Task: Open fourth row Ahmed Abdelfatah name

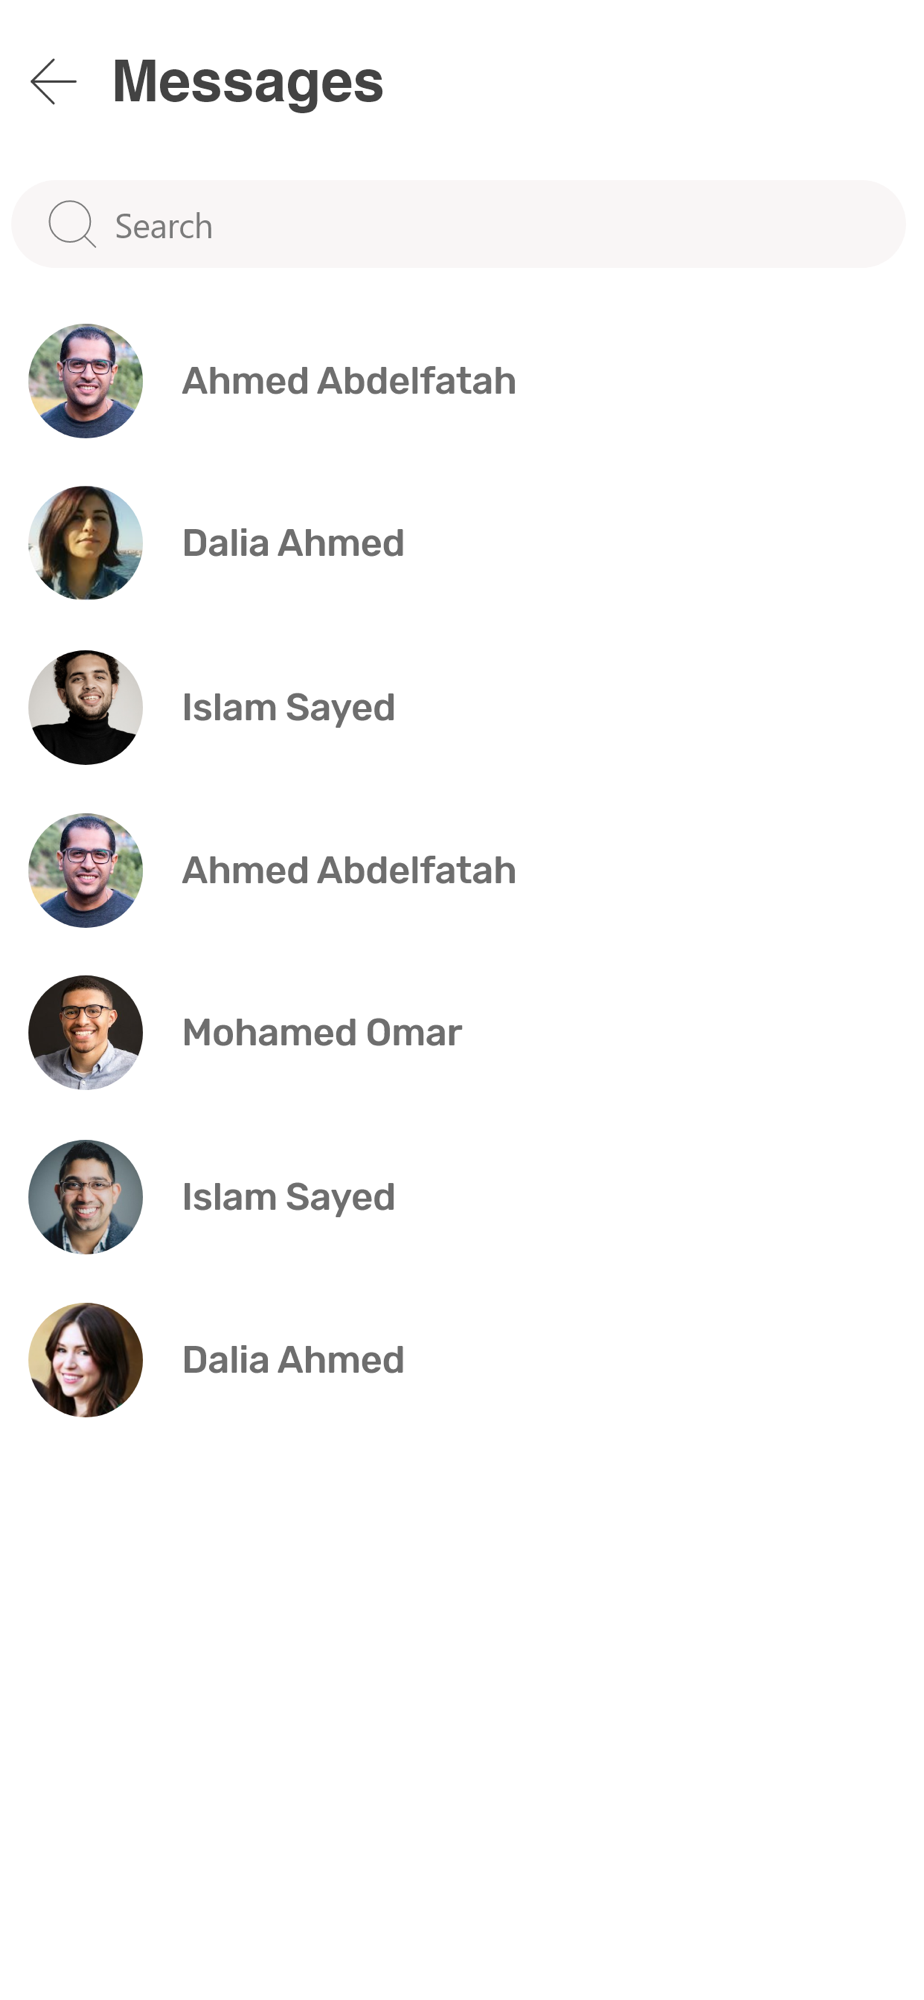Action: (x=349, y=870)
